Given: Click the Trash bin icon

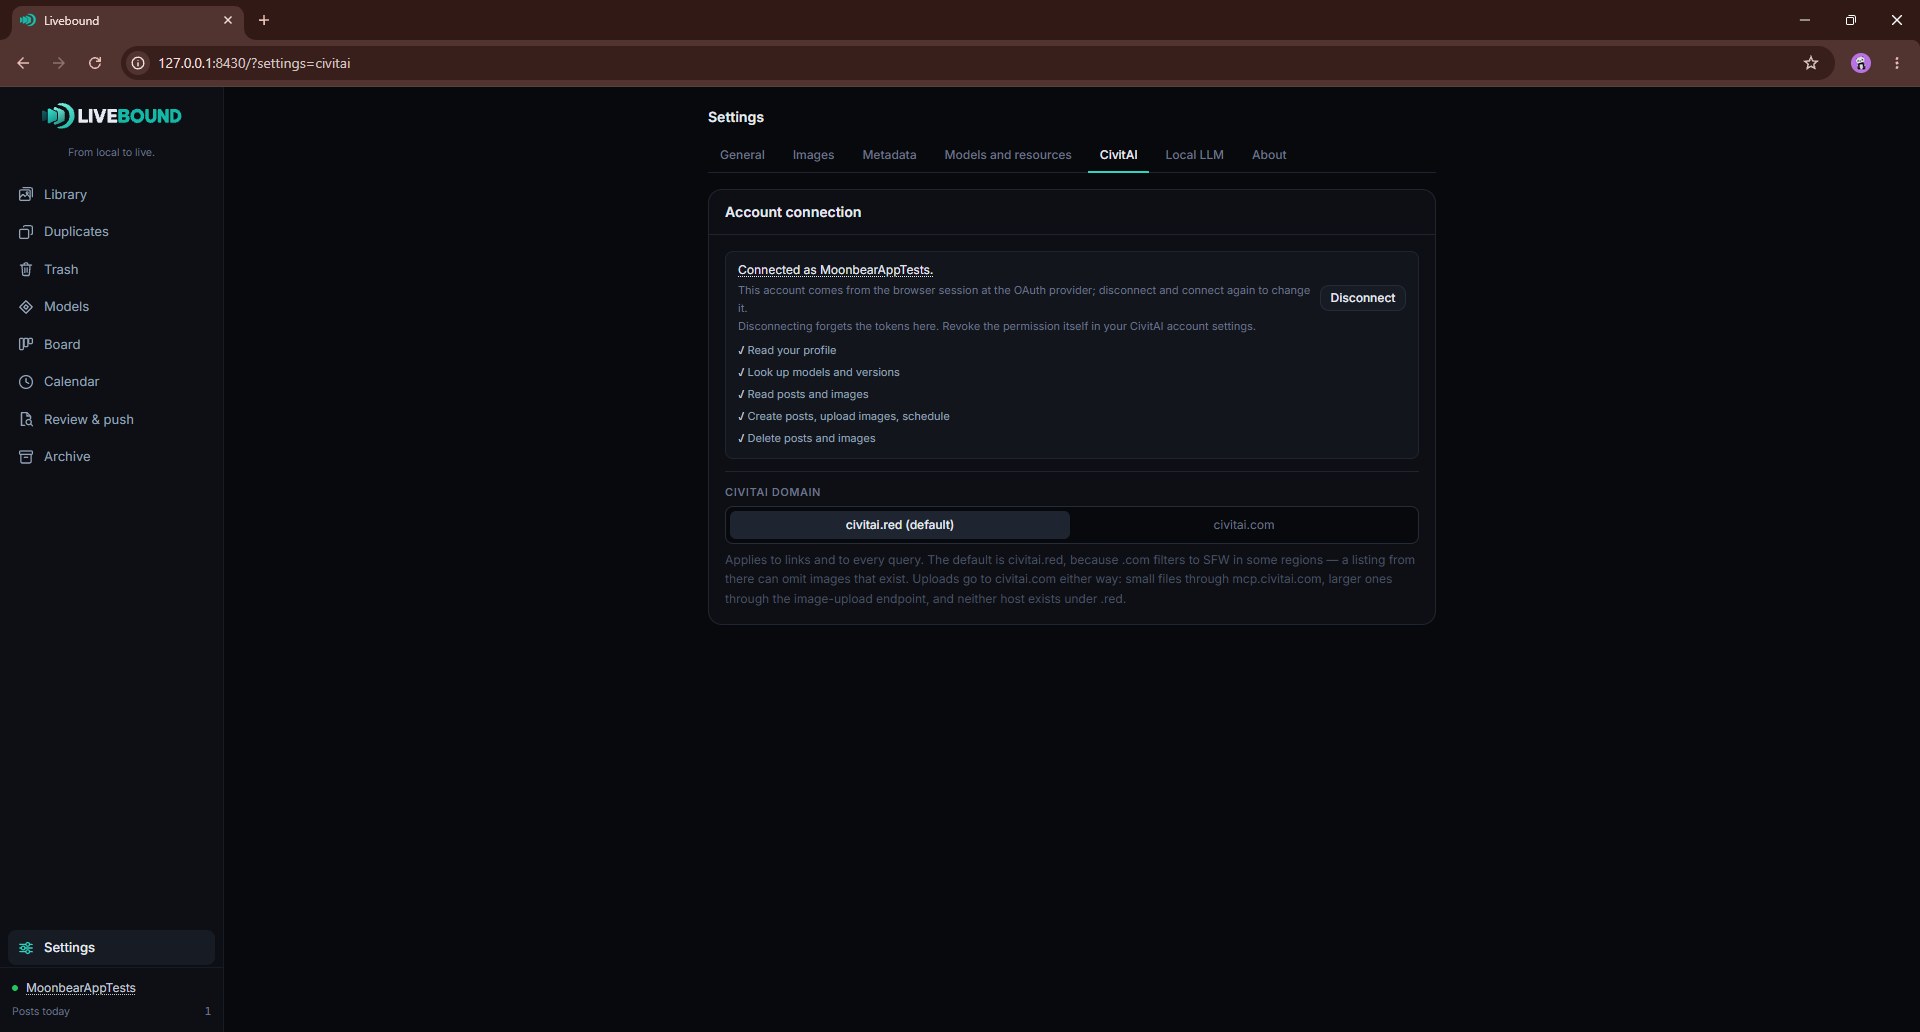Looking at the screenshot, I should [x=26, y=269].
